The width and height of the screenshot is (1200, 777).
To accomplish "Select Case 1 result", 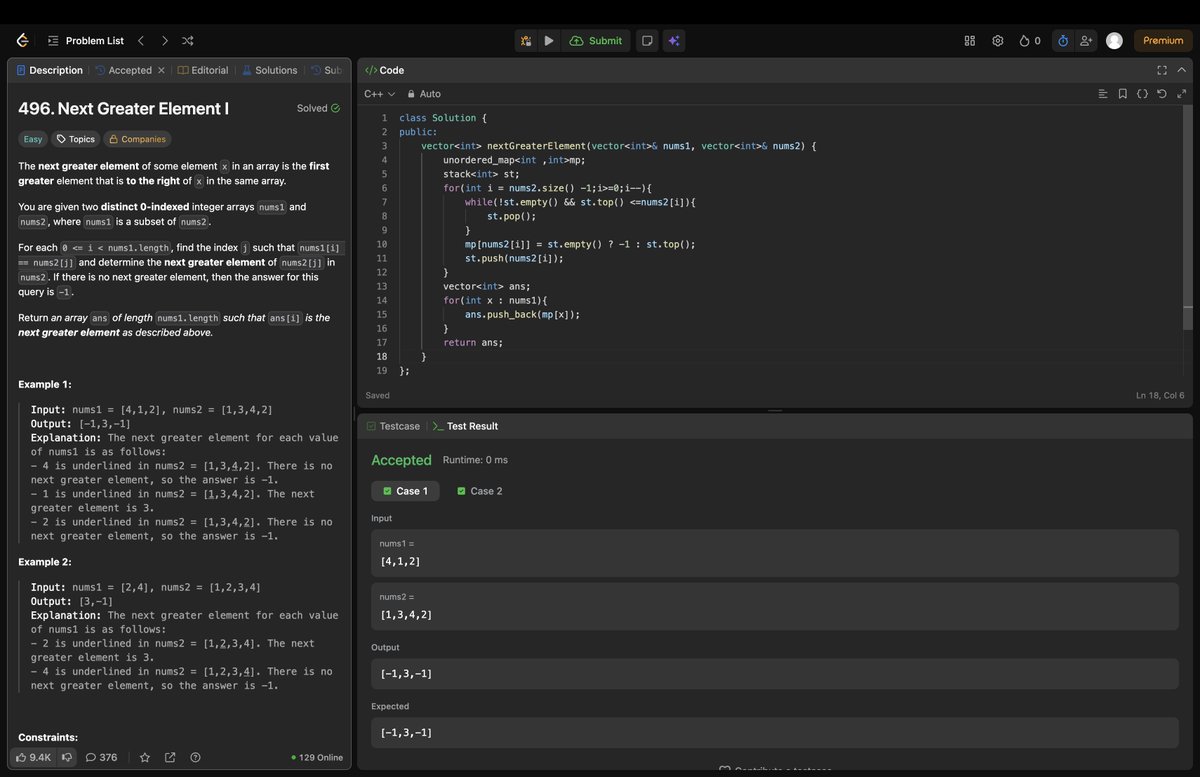I will [x=405, y=491].
